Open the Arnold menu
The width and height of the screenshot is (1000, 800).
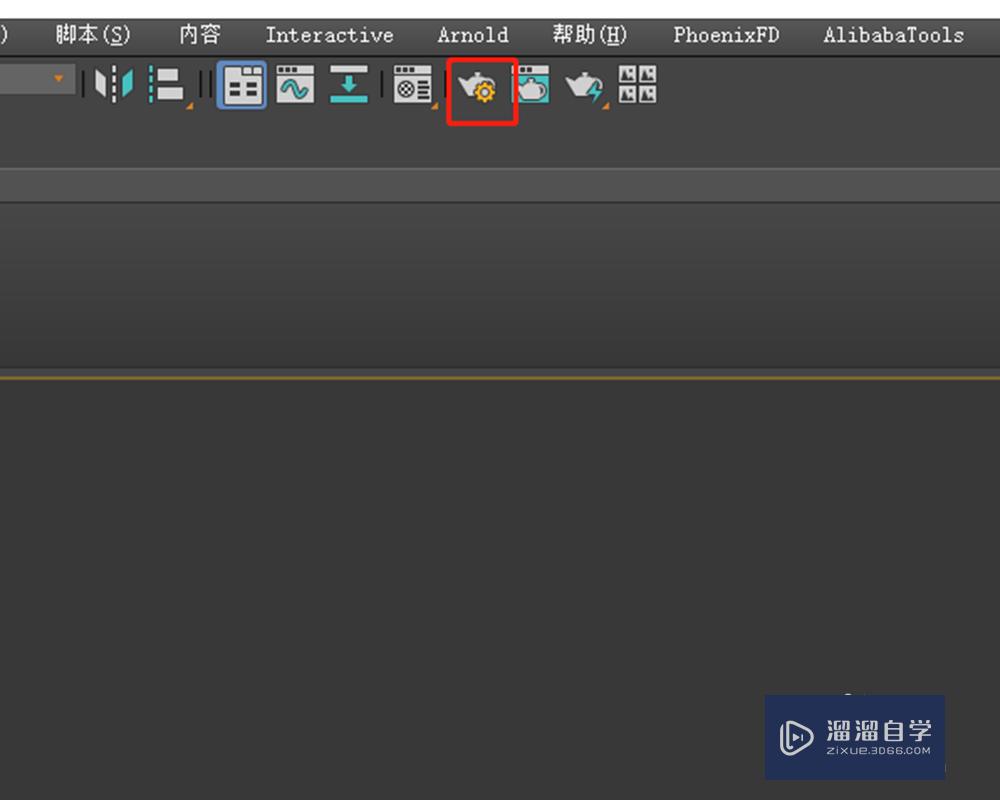pyautogui.click(x=472, y=35)
